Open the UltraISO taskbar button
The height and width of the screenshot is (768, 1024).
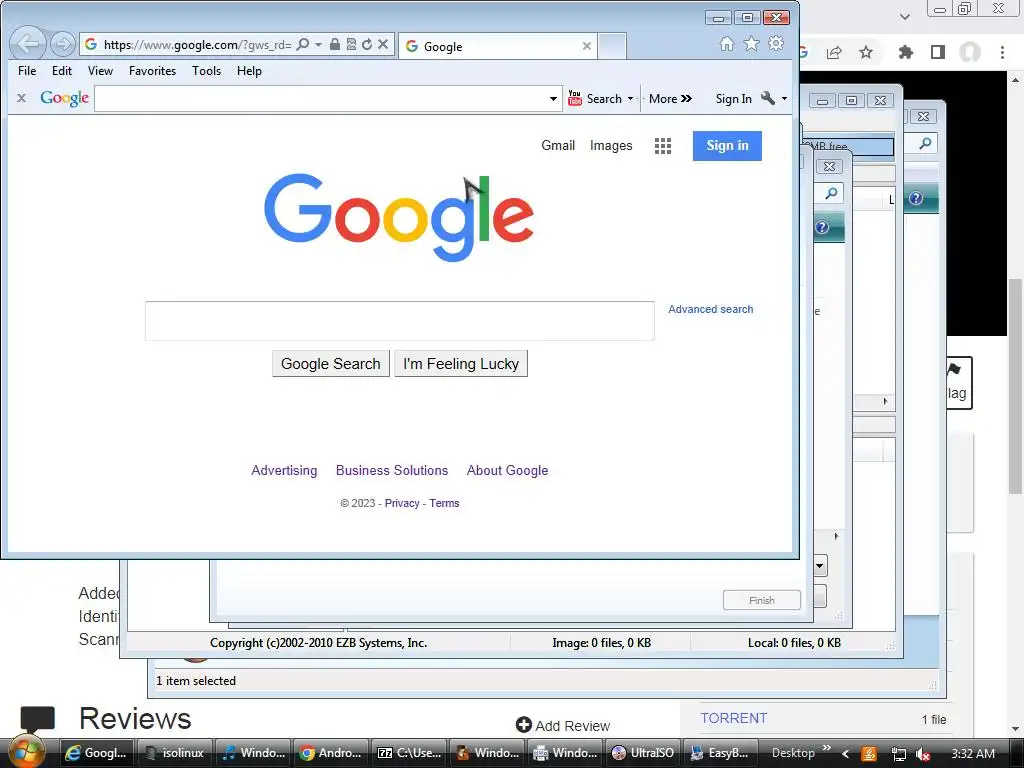click(x=643, y=753)
